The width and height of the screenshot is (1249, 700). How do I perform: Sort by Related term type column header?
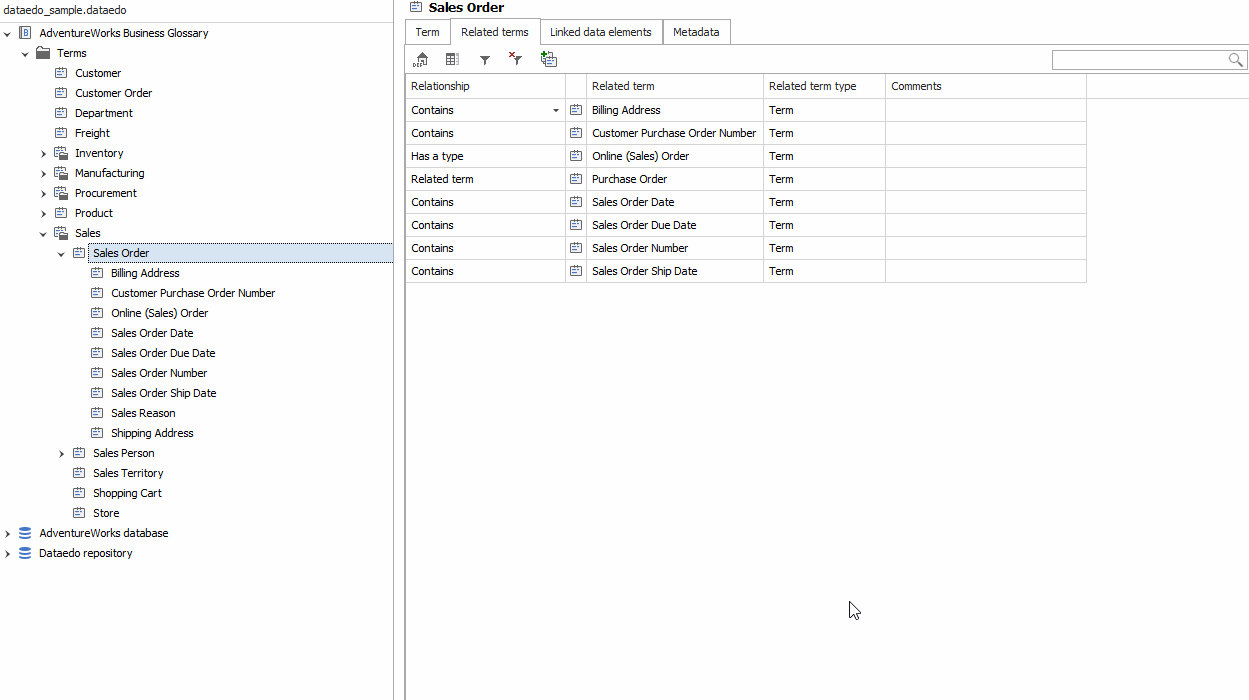point(812,86)
